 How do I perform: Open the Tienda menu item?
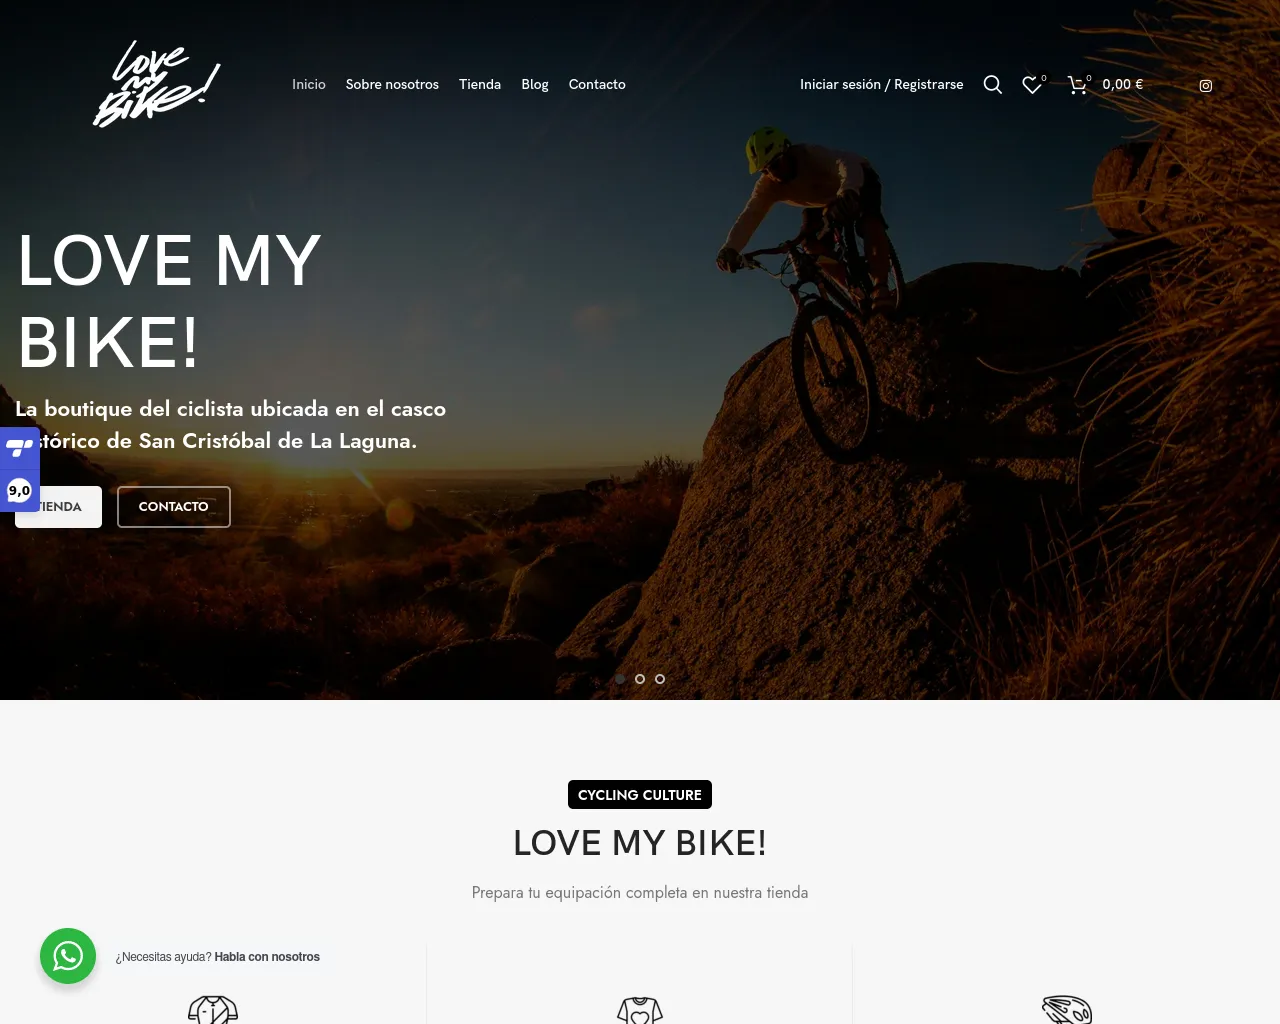pos(480,85)
